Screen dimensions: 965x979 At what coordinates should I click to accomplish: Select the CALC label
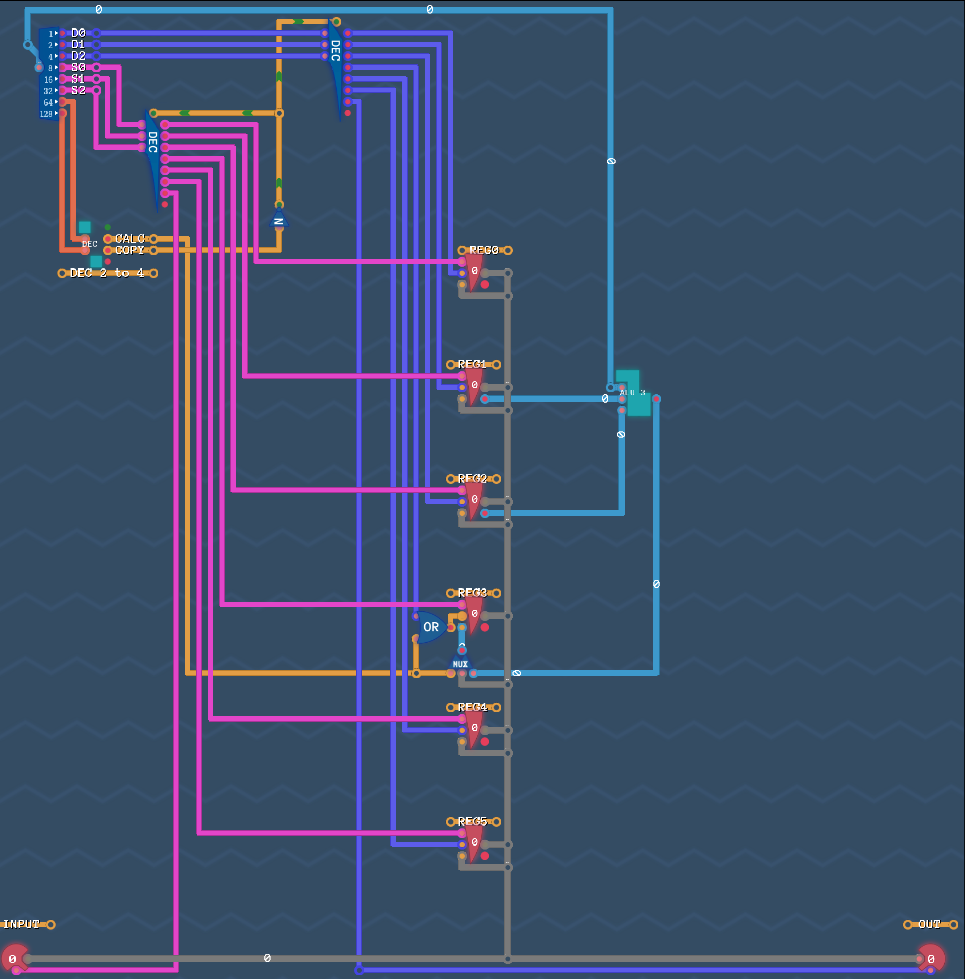pos(130,239)
